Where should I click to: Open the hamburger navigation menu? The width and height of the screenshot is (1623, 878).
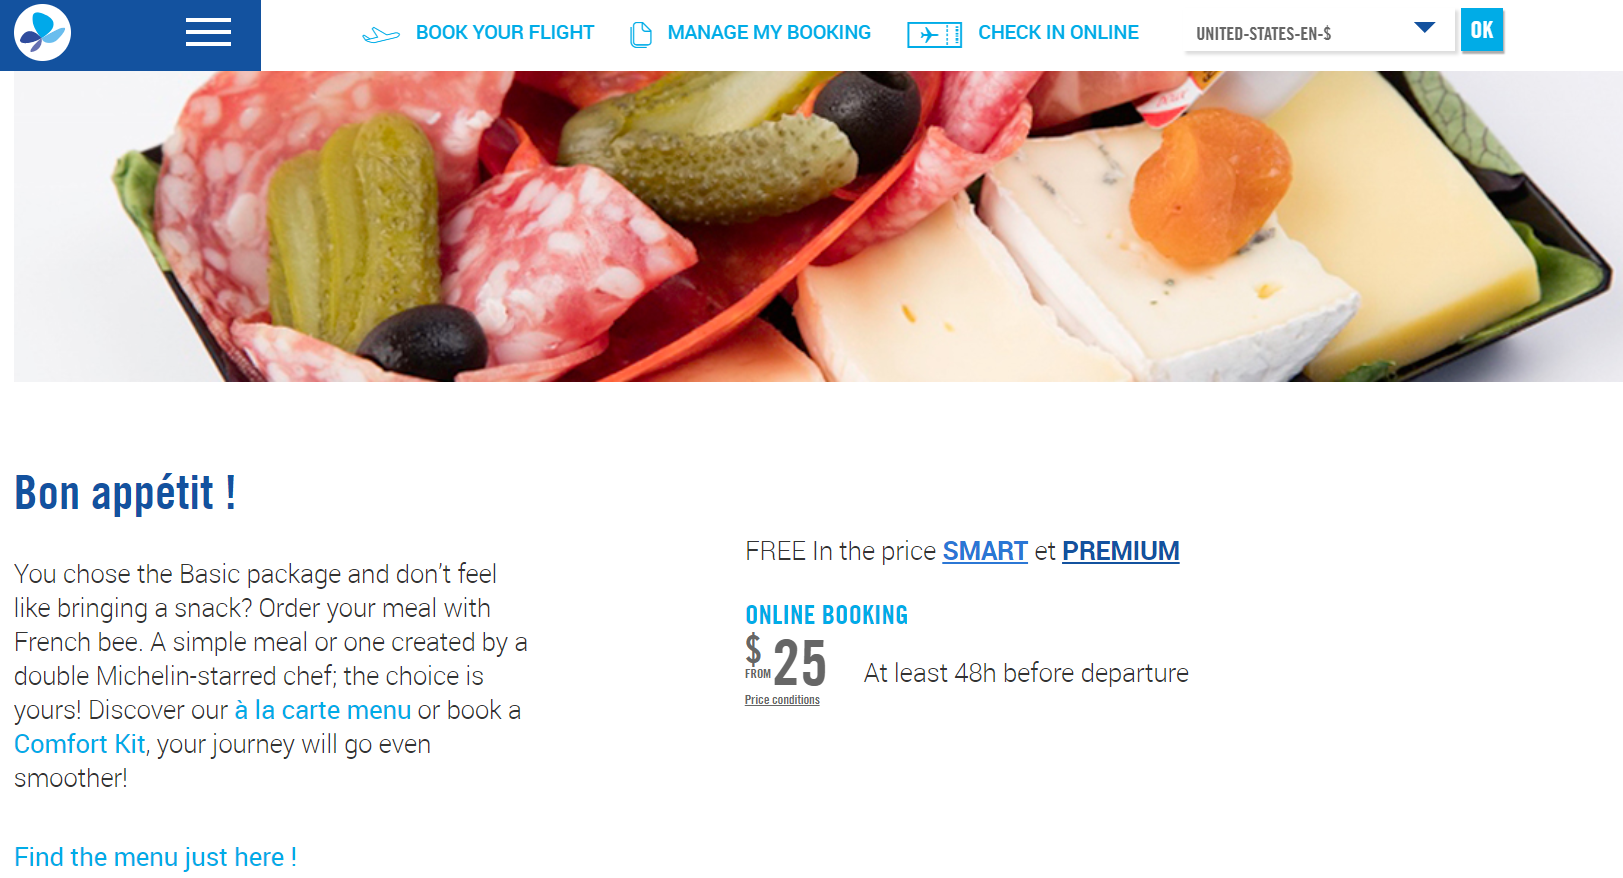point(208,33)
